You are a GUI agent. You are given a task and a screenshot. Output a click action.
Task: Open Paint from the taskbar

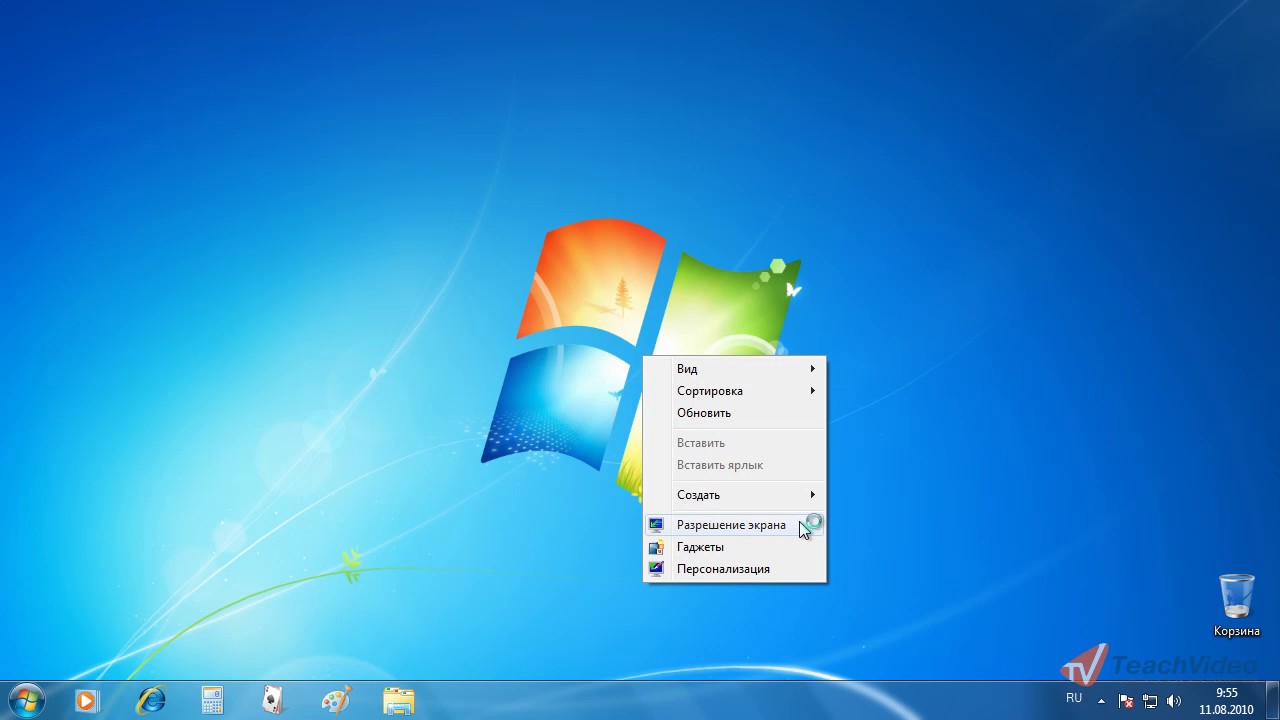tap(336, 701)
